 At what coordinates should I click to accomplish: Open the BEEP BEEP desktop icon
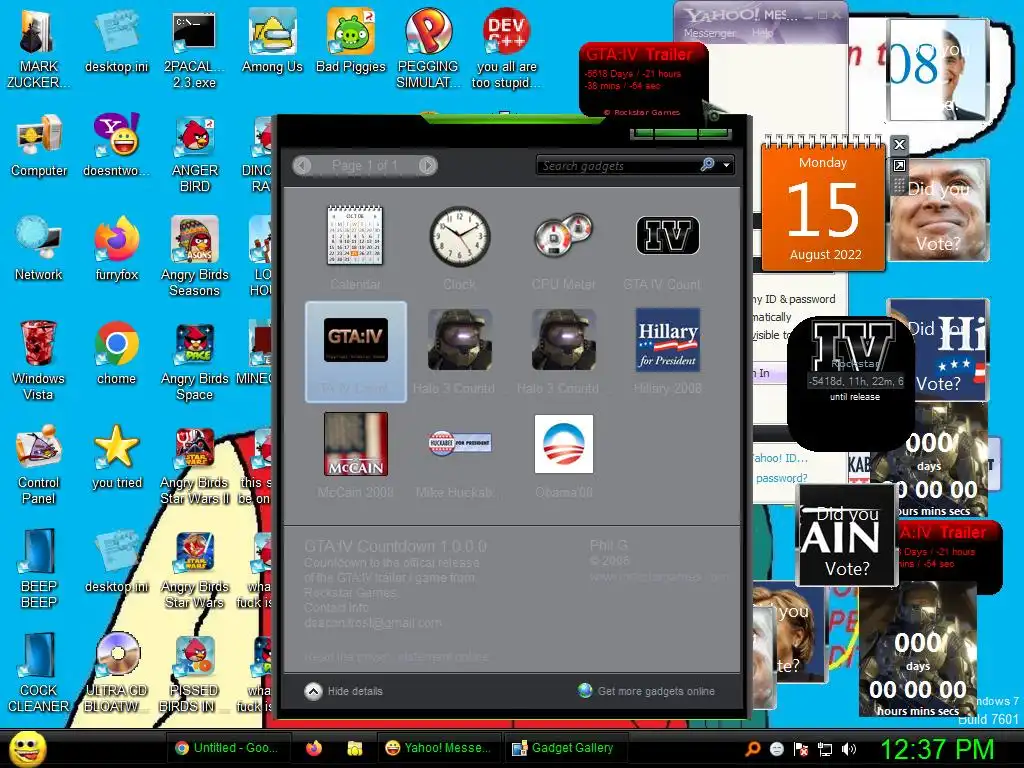39,568
